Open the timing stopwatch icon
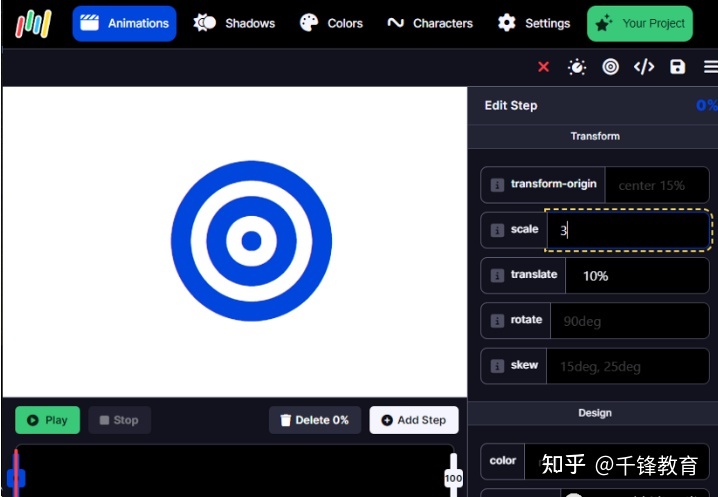 point(577,67)
